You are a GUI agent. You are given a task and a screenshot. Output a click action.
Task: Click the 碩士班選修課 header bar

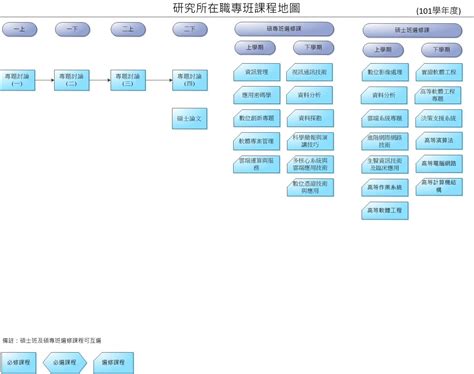point(412,30)
